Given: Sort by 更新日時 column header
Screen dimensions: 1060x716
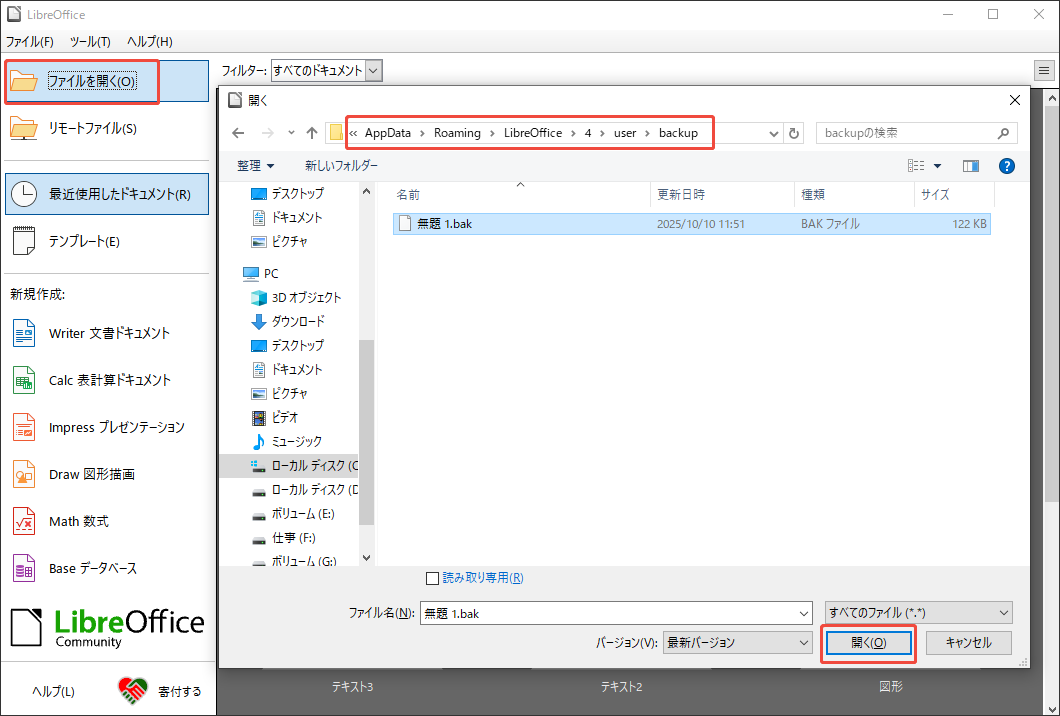Looking at the screenshot, I should click(x=721, y=195).
